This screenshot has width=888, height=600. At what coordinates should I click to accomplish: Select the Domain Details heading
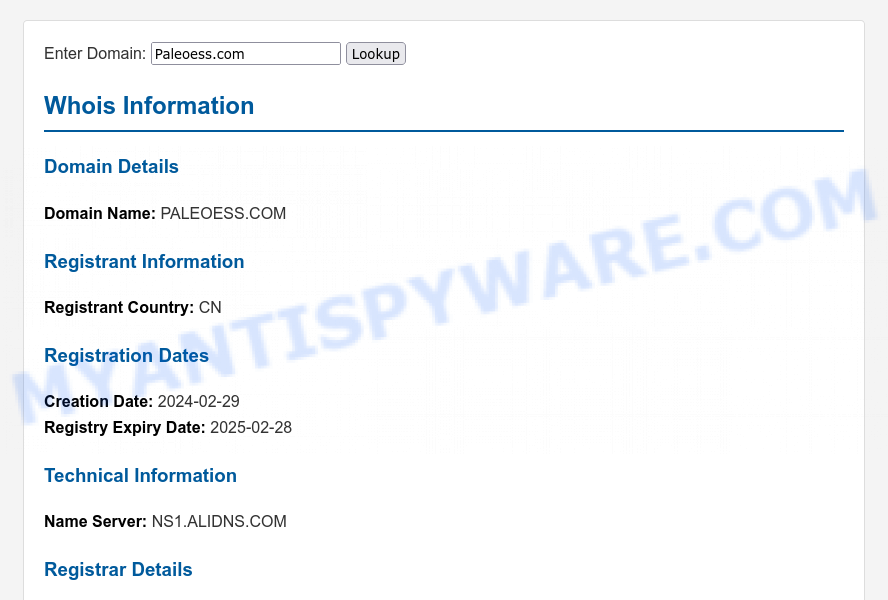pyautogui.click(x=112, y=167)
